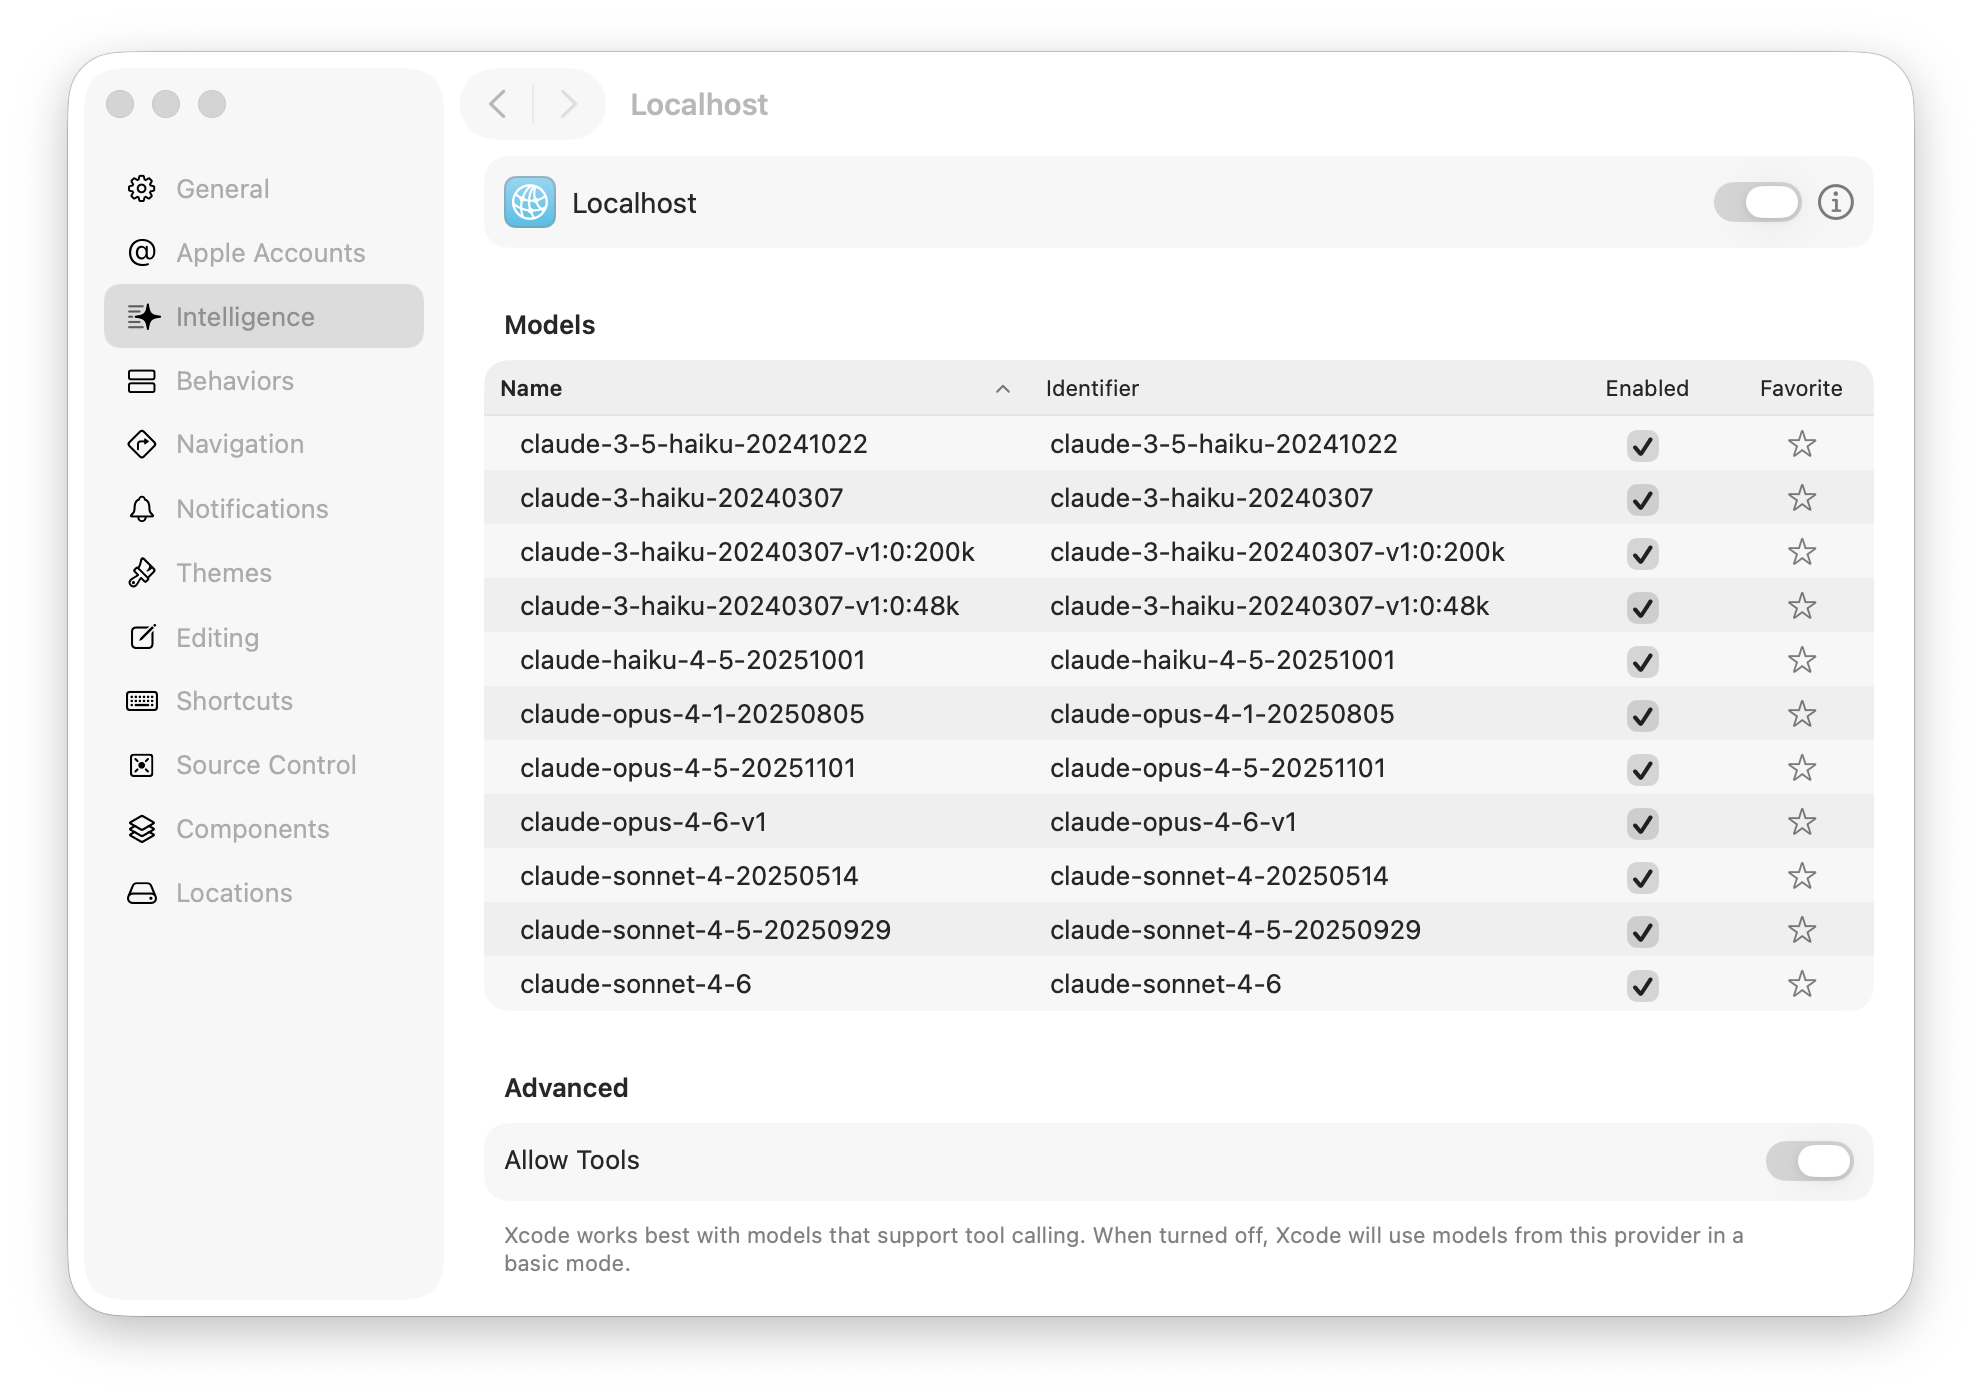
Task: Favorite the claude-3-5-haiku-20241022 model
Action: pos(1801,444)
